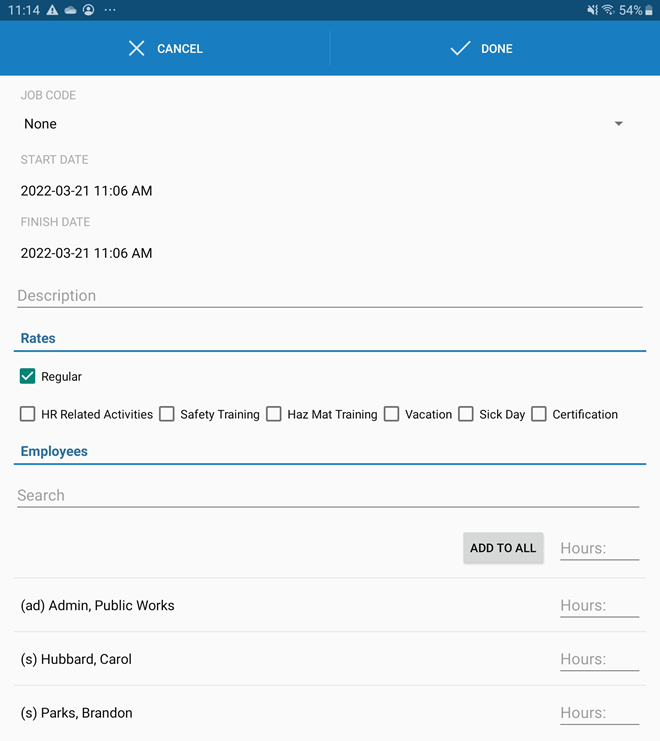Uncheck the Regular rate checkbox

point(28,377)
